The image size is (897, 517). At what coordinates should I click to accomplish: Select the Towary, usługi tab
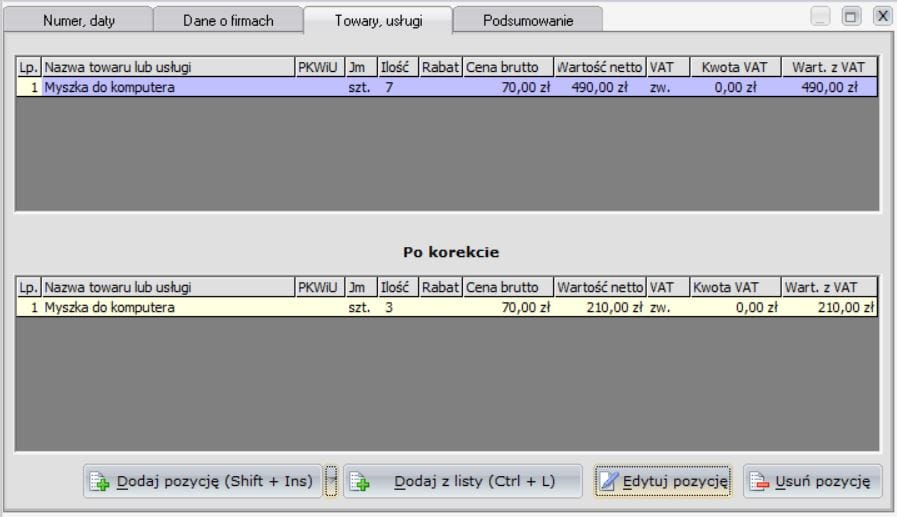(377, 20)
